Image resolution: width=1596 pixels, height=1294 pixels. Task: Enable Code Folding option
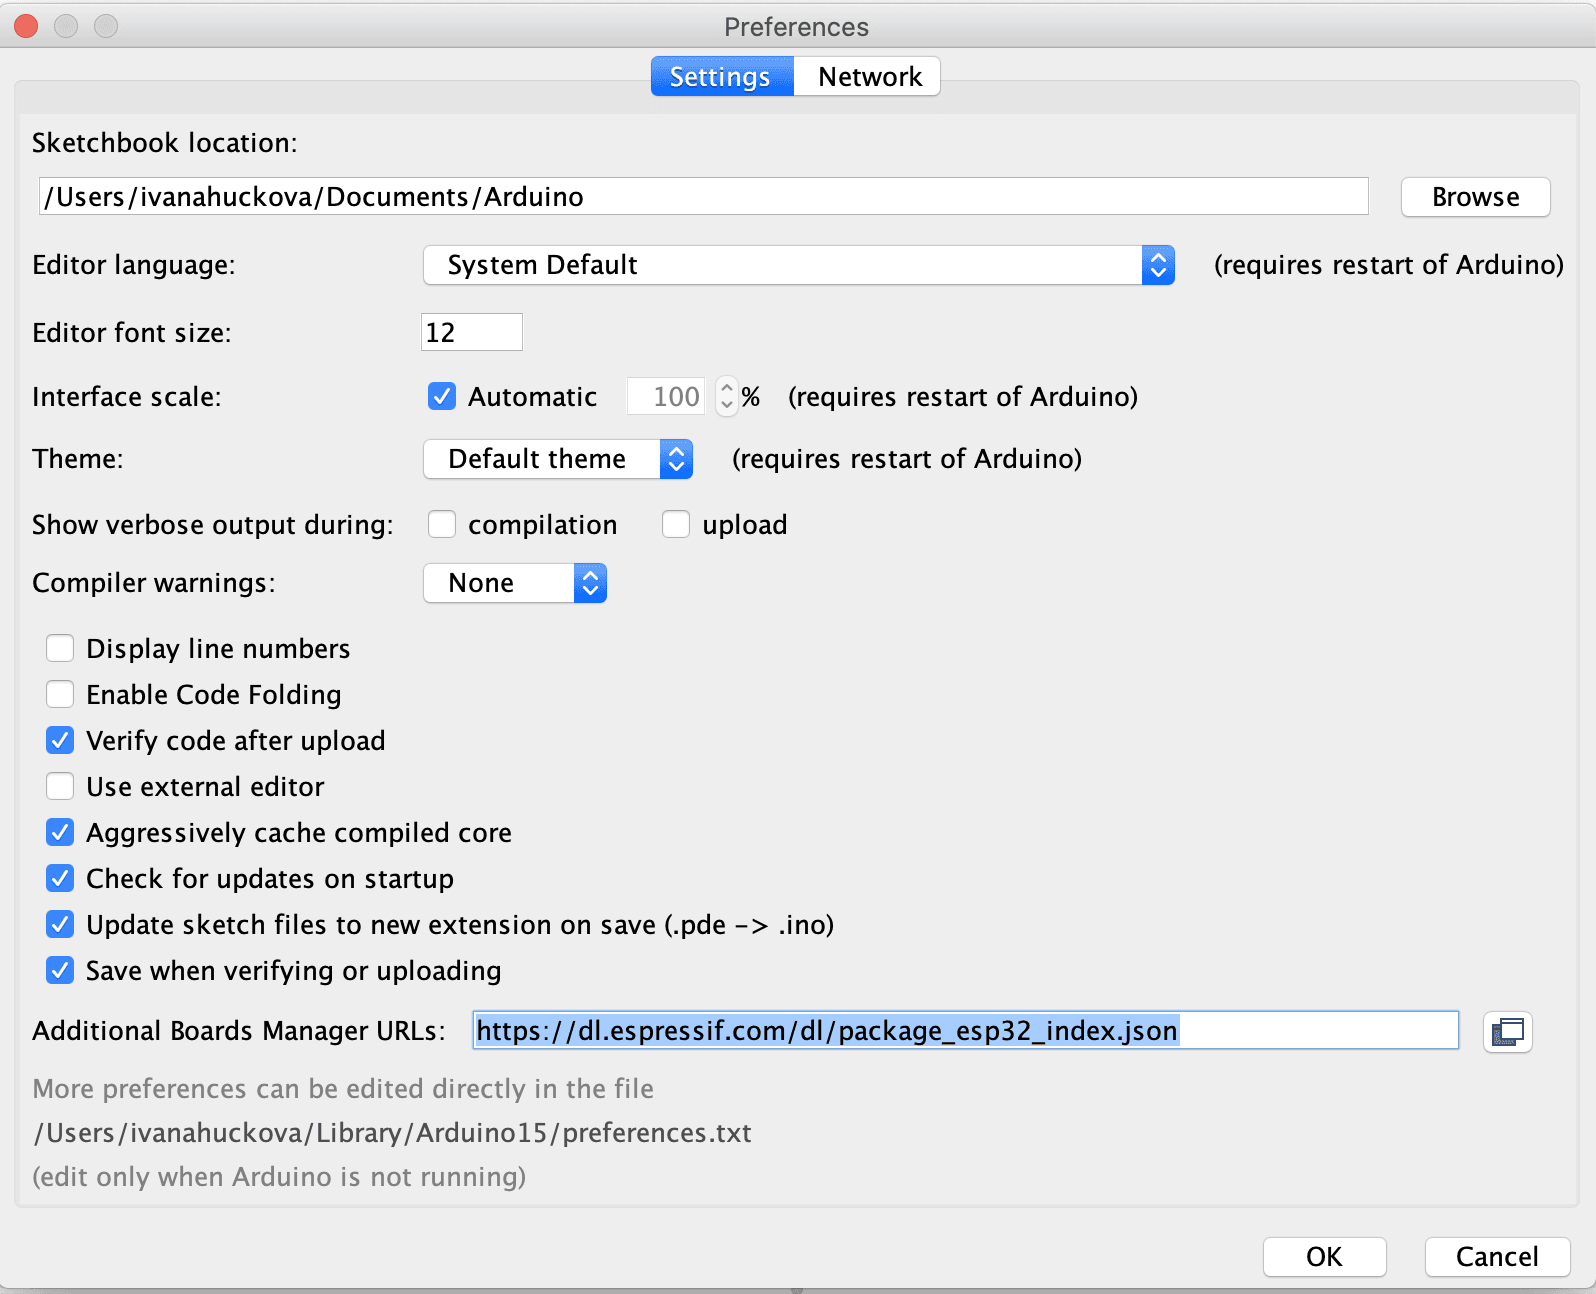[x=60, y=695]
